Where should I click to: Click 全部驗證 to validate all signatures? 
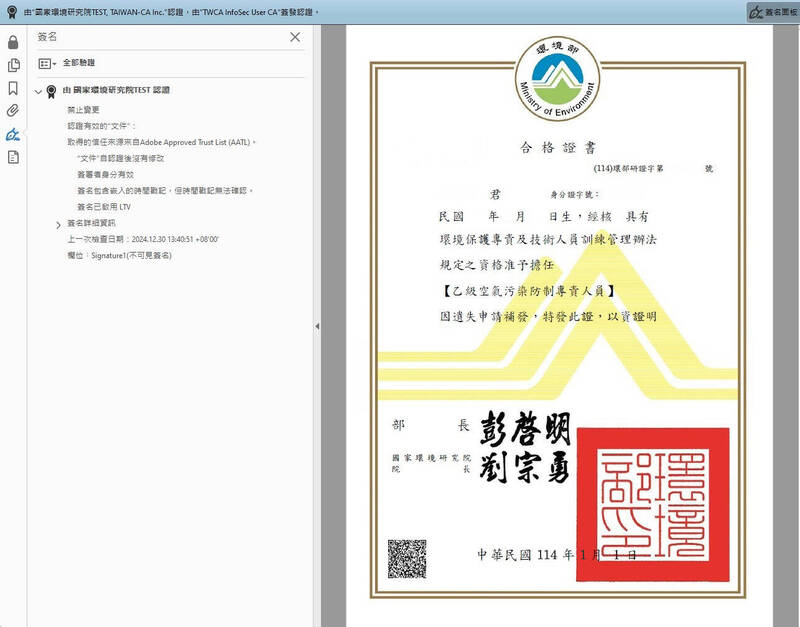[78, 64]
